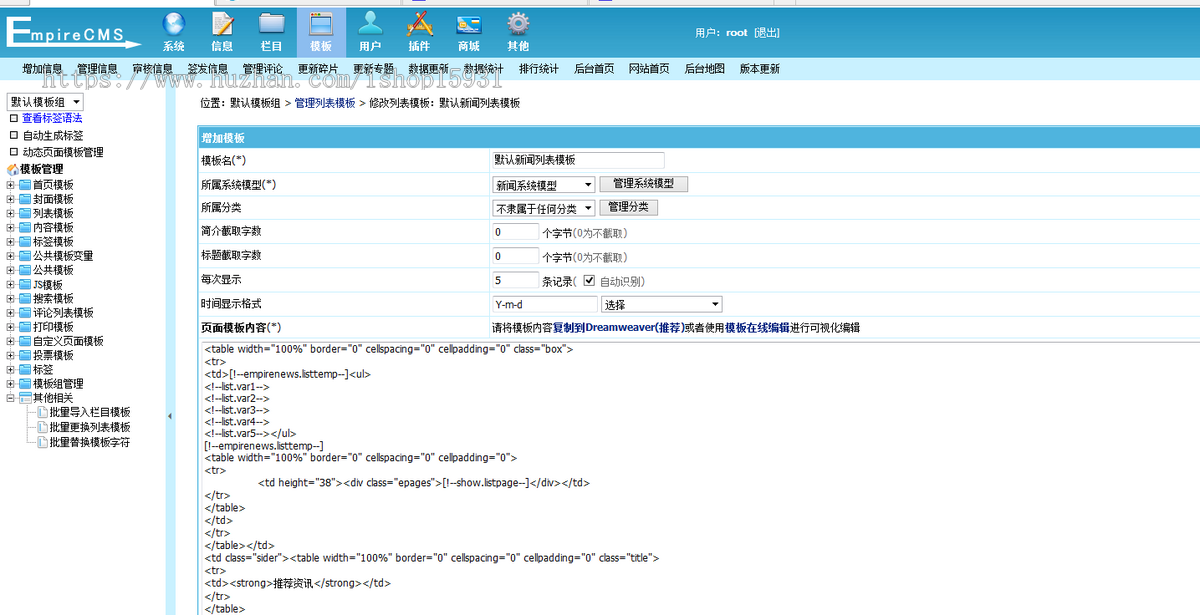Open the 查看标签语法 link

tap(52, 118)
